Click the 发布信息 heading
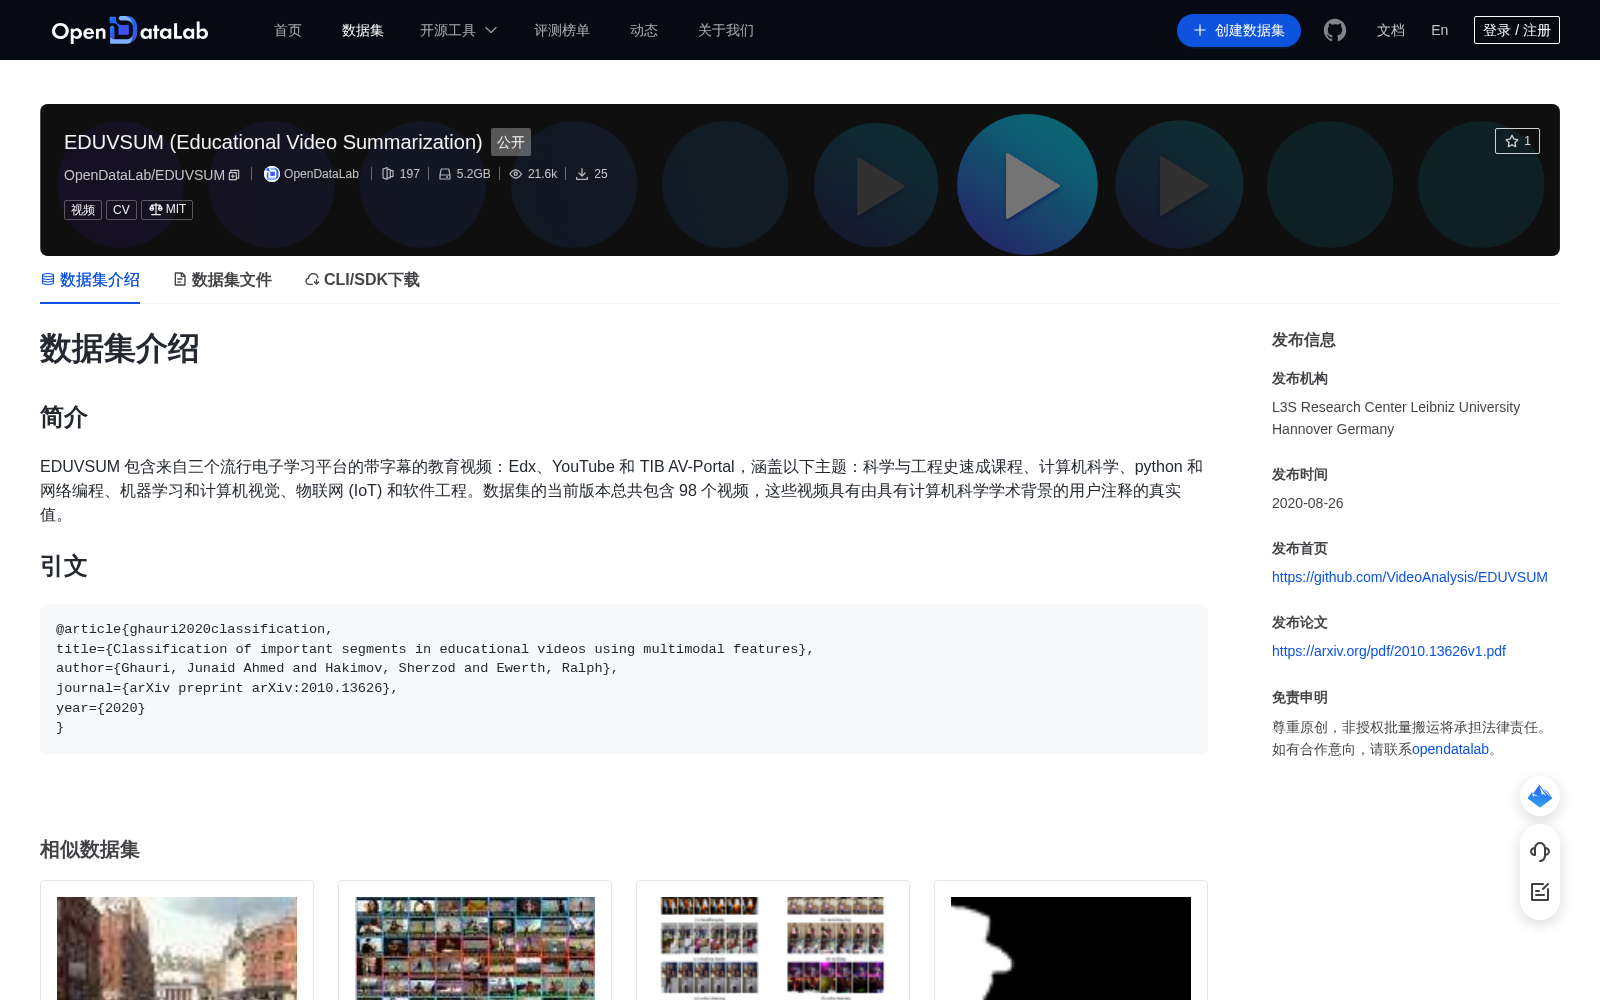The image size is (1600, 1000). pos(1303,340)
